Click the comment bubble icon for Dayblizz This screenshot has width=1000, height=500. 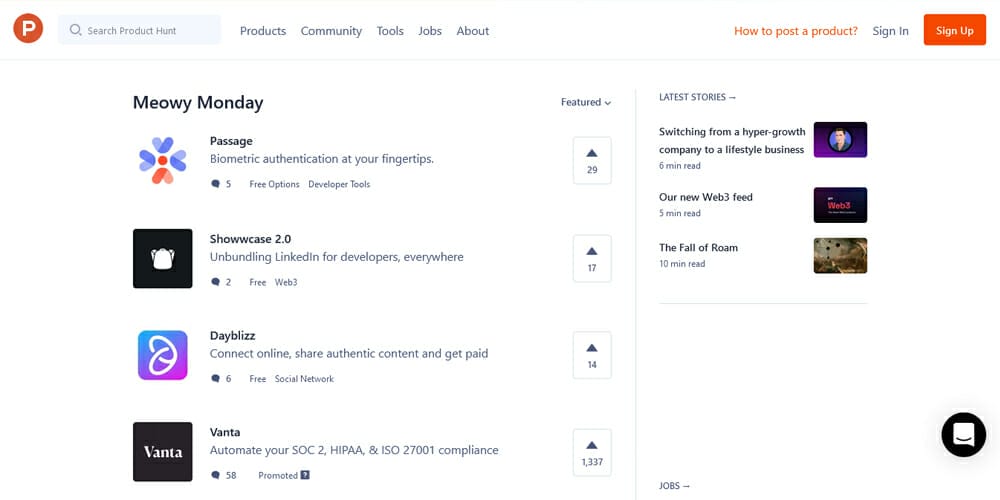click(x=216, y=379)
